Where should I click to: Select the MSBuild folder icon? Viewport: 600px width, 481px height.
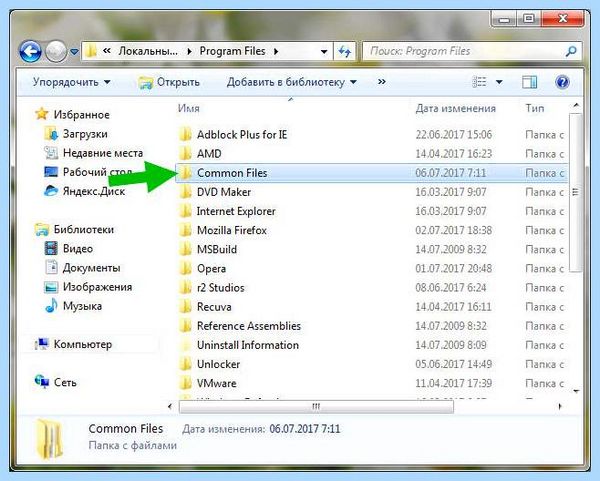[186, 249]
